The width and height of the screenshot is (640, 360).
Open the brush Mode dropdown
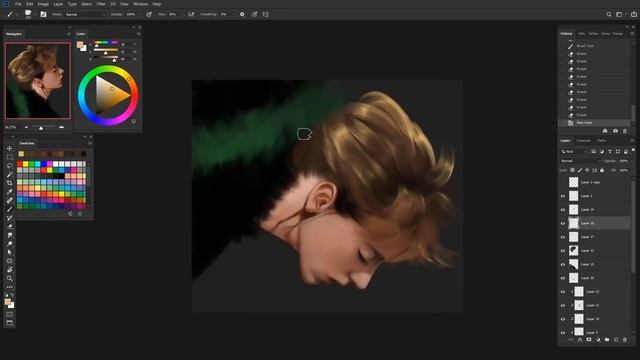(85, 14)
